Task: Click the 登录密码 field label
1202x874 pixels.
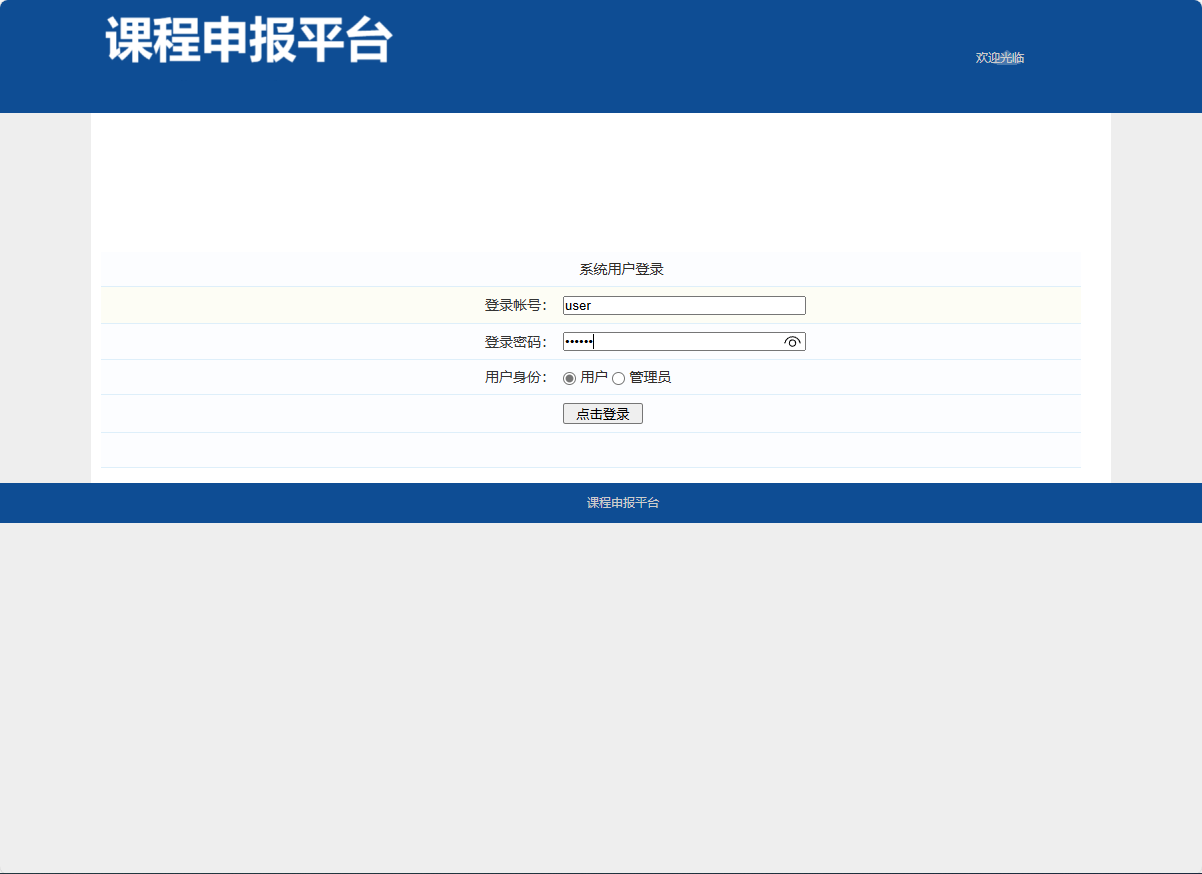Action: tap(514, 341)
